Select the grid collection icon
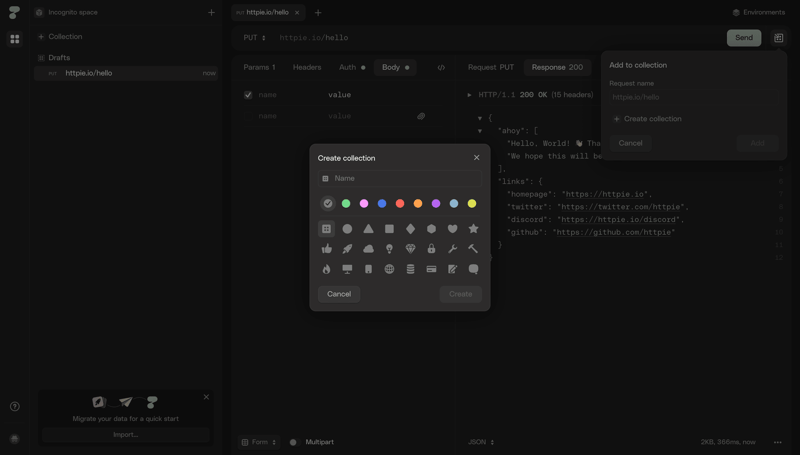 pyautogui.click(x=327, y=229)
